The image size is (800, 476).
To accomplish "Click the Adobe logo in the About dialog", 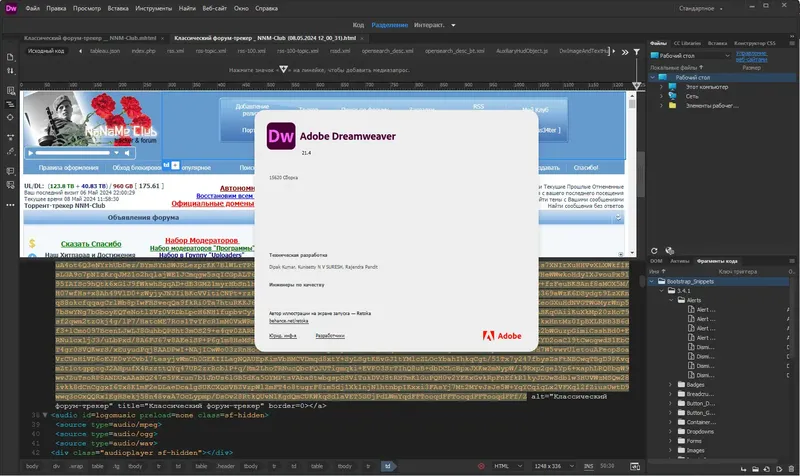I will (502, 336).
